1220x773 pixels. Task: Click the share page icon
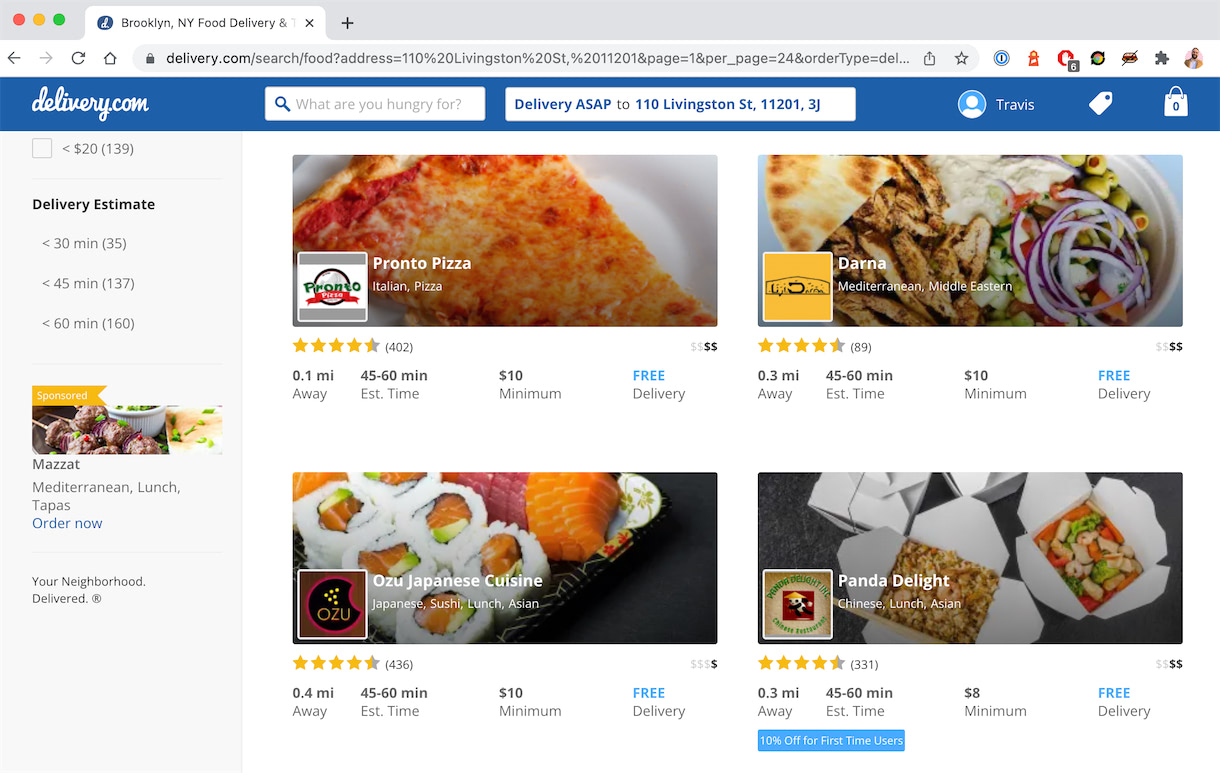(930, 58)
